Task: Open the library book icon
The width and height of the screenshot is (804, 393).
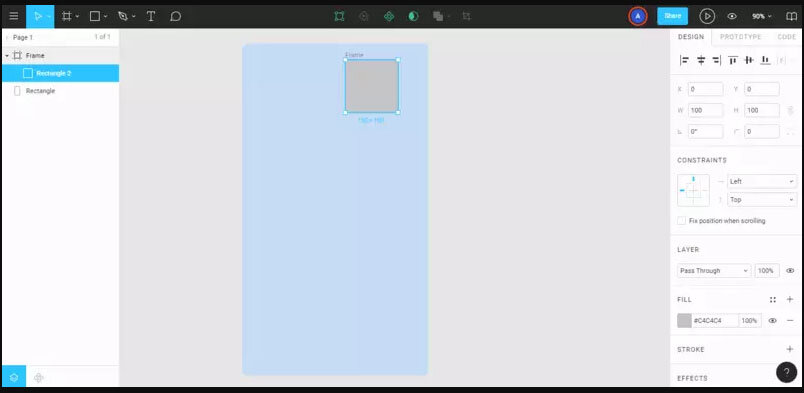Action: point(792,16)
